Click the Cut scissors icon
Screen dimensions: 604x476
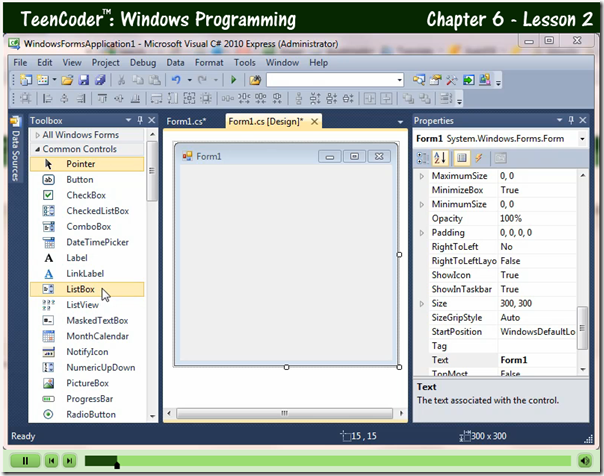121,80
